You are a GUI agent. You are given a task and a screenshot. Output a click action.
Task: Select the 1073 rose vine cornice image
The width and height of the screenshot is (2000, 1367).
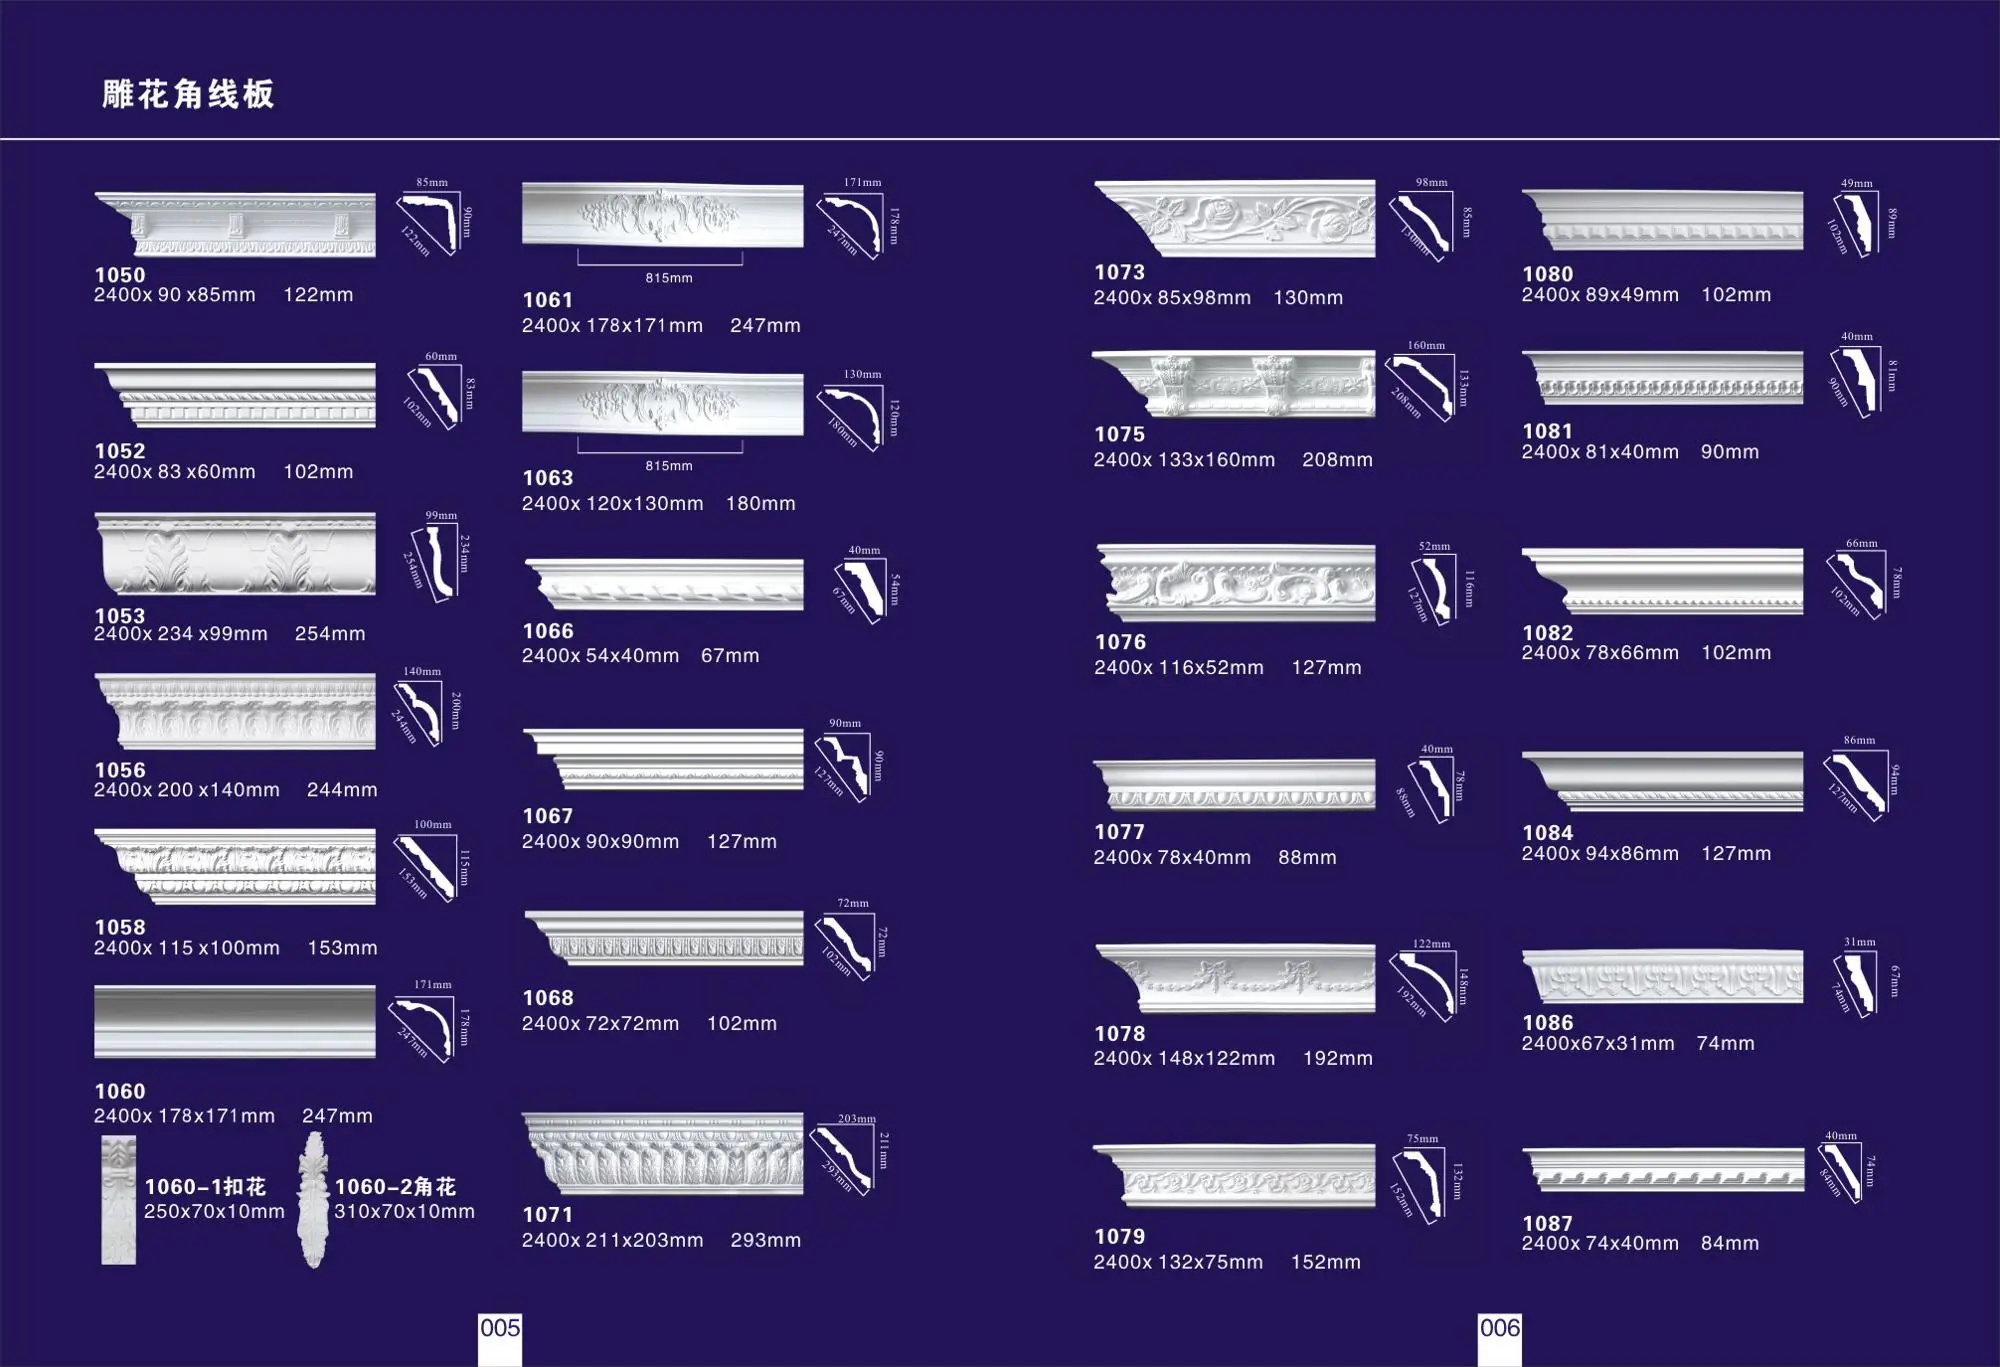[x=1235, y=218]
